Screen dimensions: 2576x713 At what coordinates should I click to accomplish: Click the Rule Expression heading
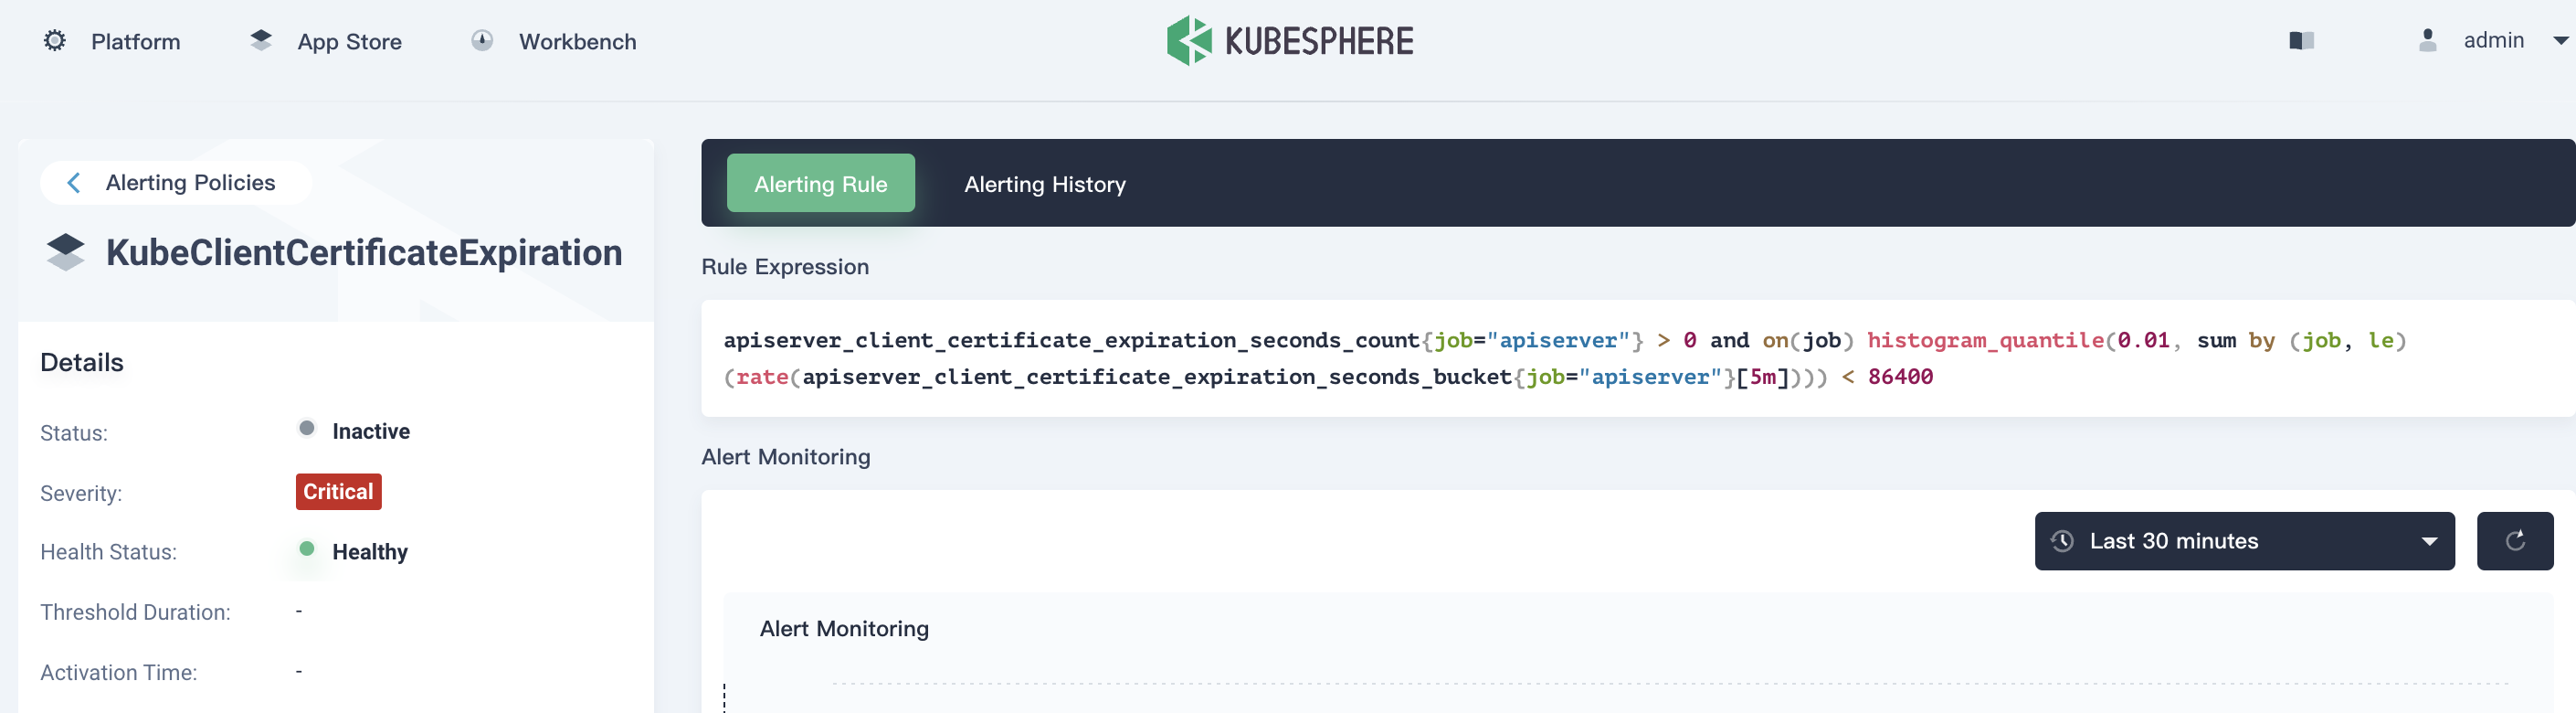[x=785, y=267]
